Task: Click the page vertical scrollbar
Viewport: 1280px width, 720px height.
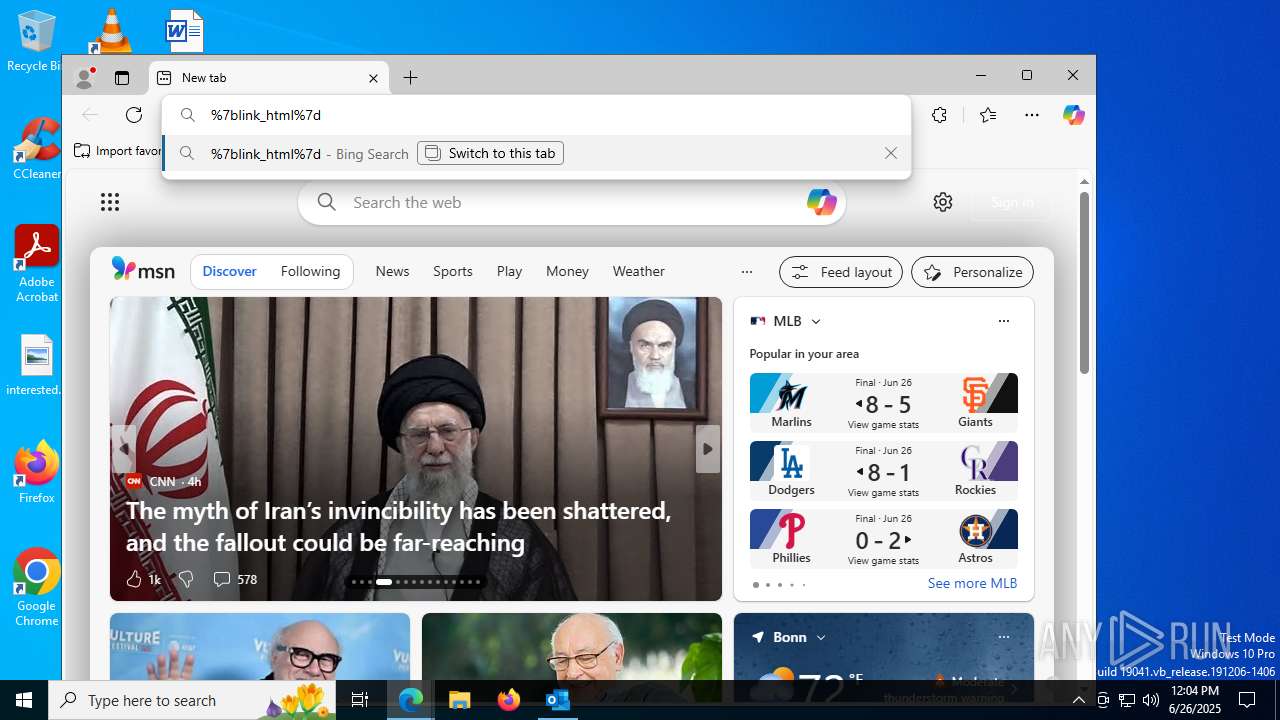Action: [1084, 283]
